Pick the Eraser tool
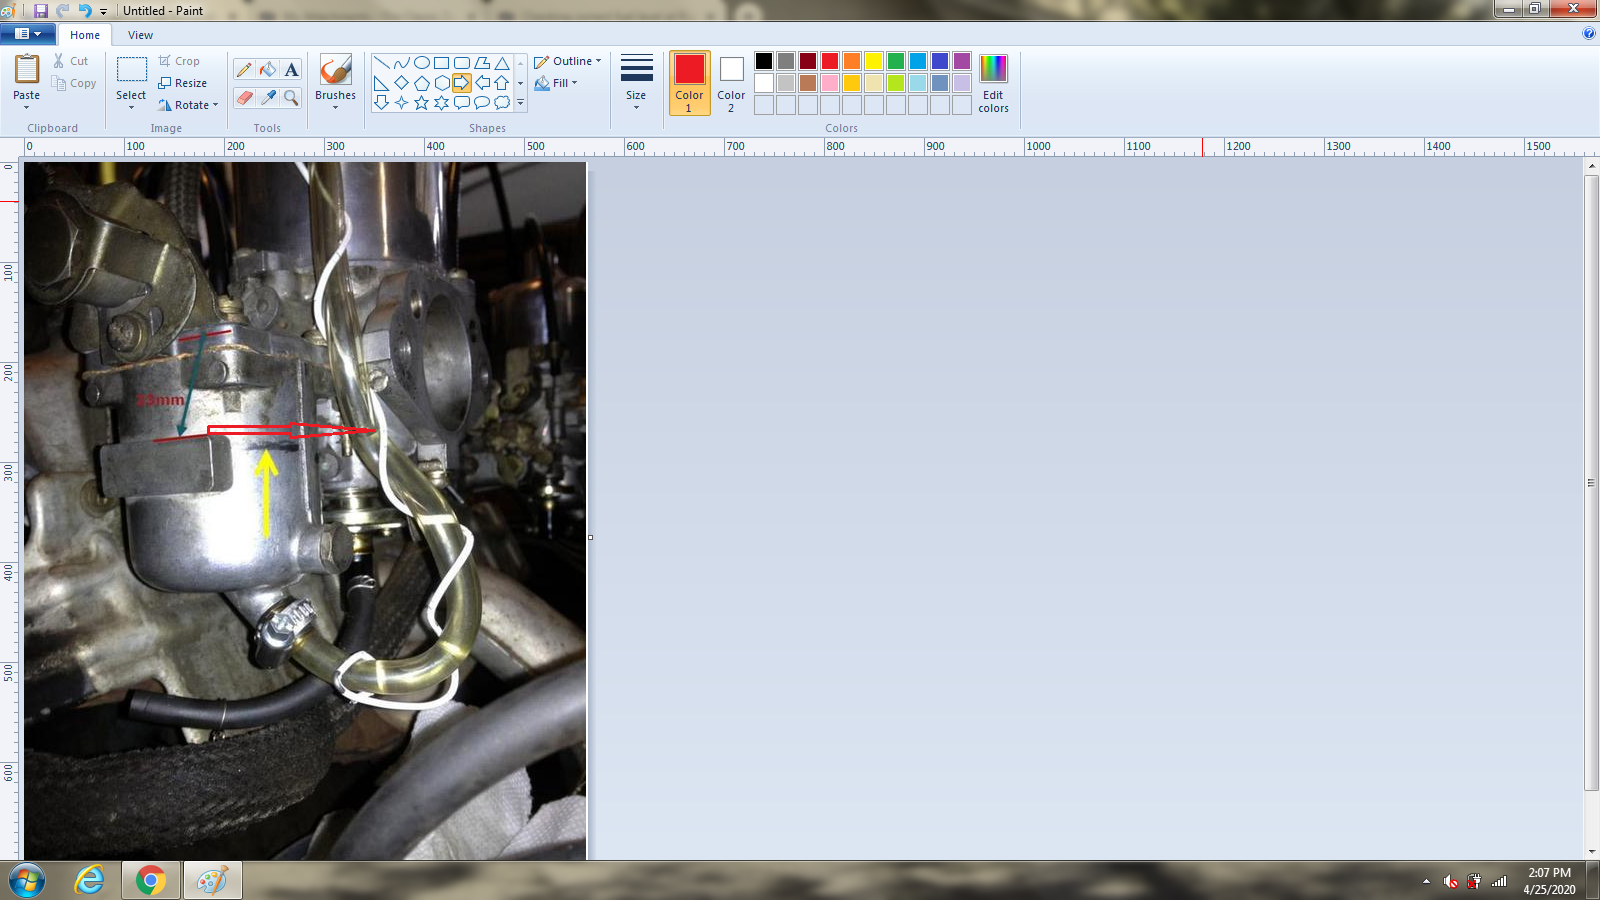Viewport: 1600px width, 900px height. tap(244, 97)
